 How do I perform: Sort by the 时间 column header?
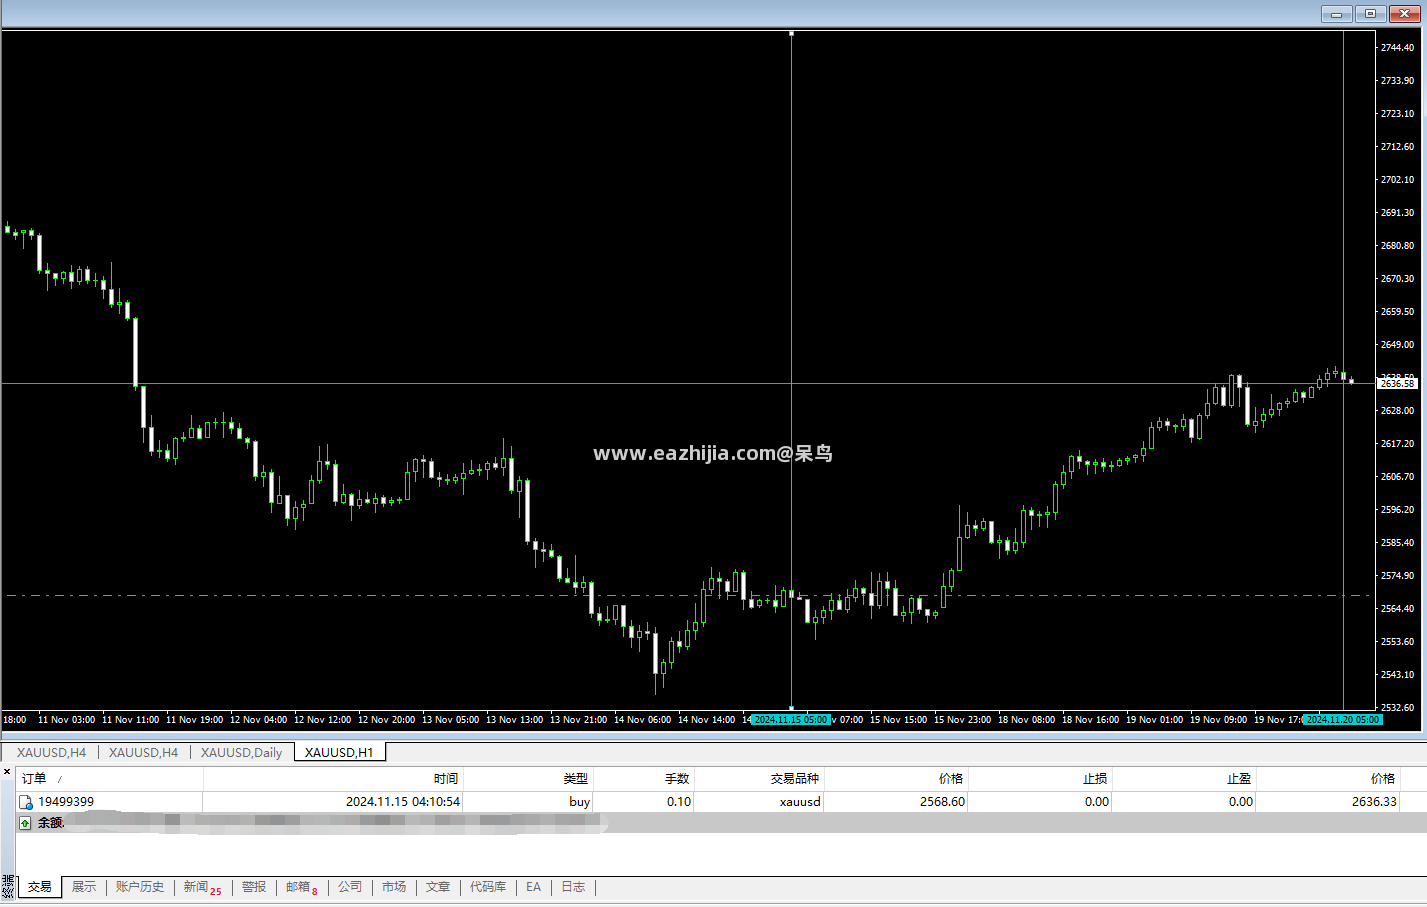pos(333,778)
